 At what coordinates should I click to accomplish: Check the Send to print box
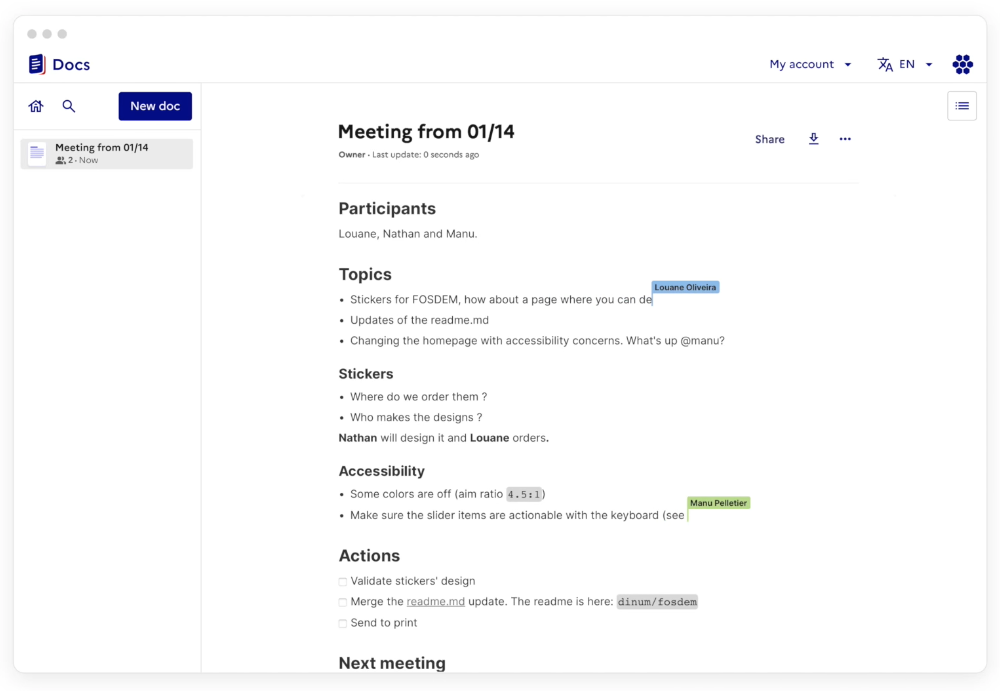(341, 622)
